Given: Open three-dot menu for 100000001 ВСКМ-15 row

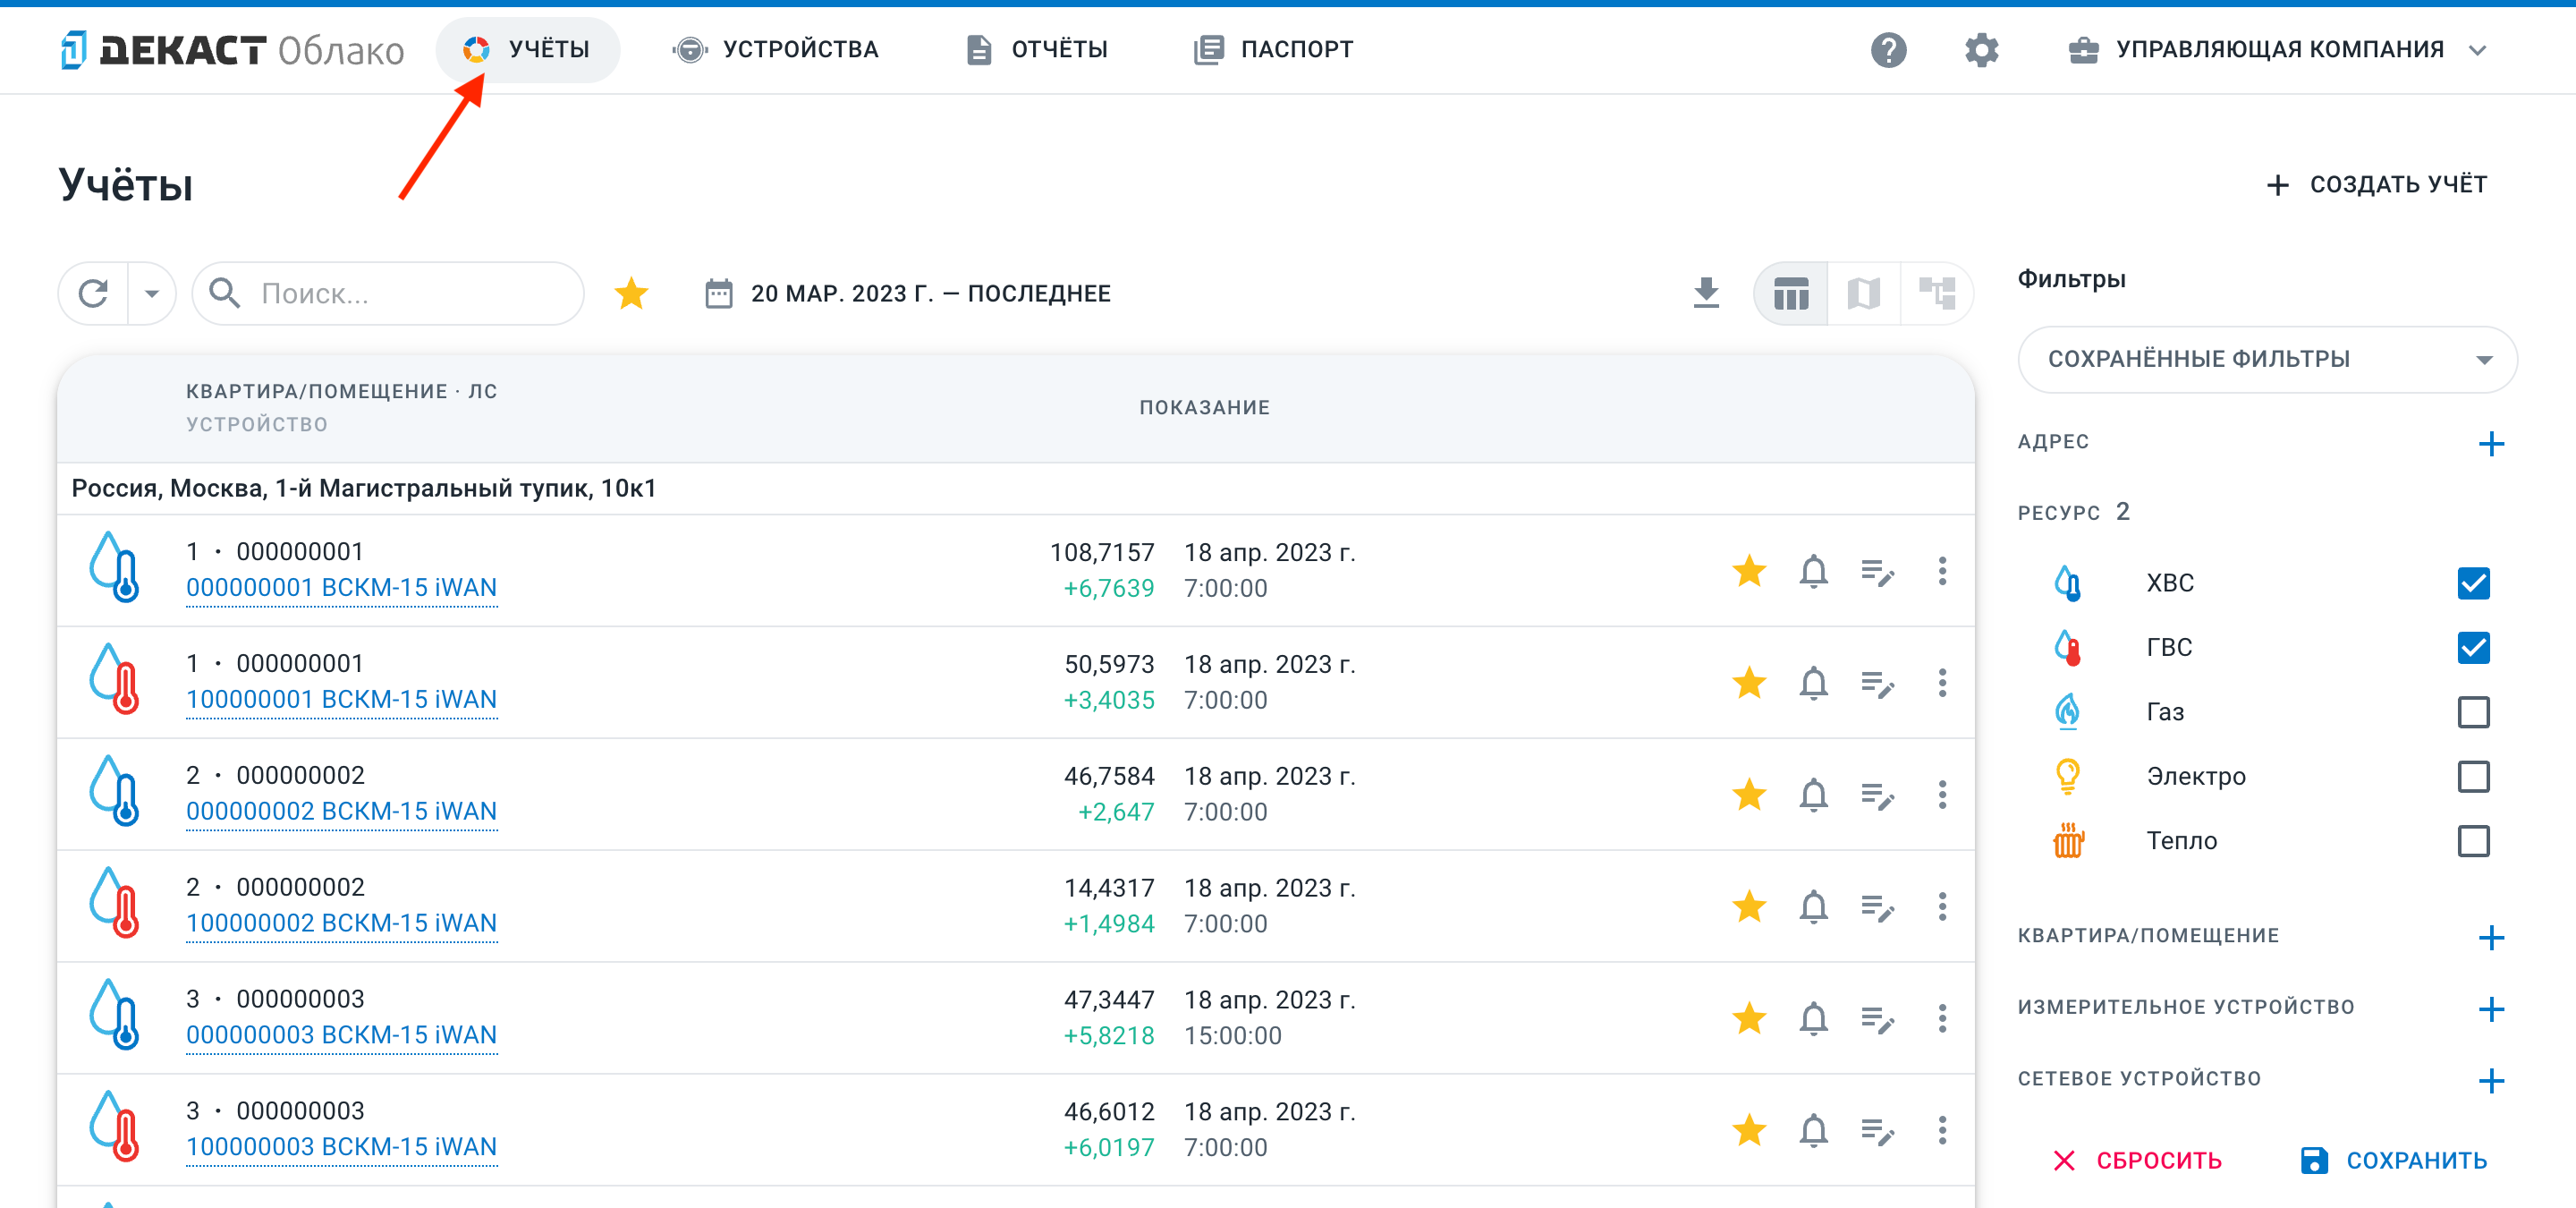Looking at the screenshot, I should click(1942, 683).
